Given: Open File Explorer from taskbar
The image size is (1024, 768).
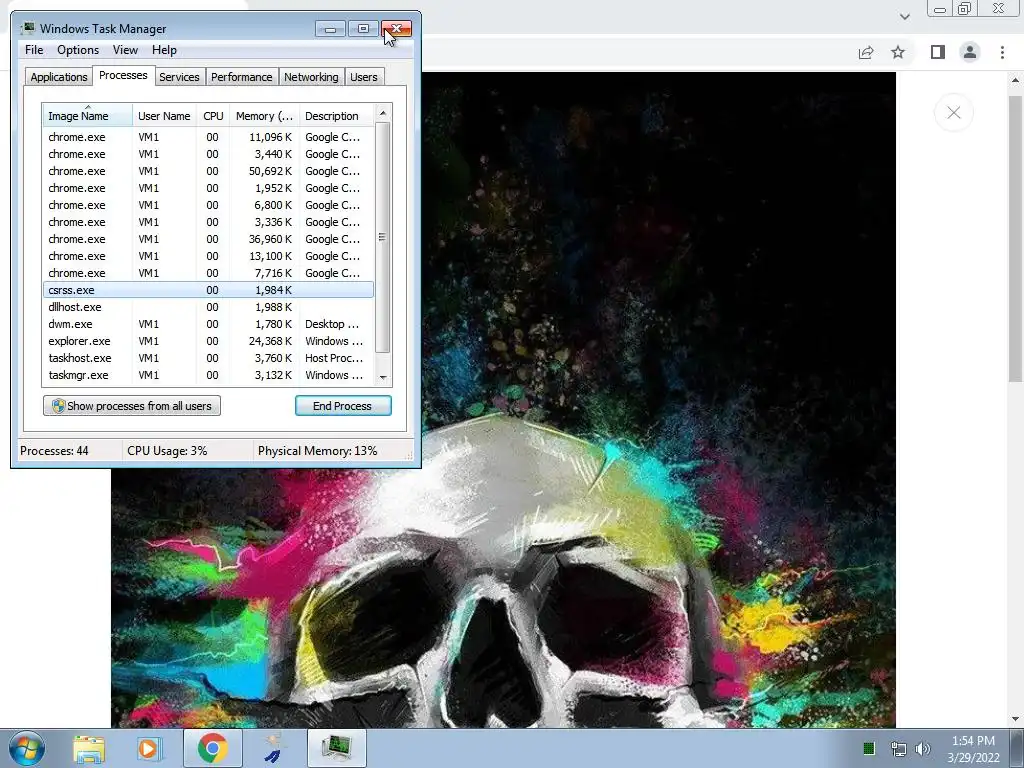Looking at the screenshot, I should tap(89, 748).
